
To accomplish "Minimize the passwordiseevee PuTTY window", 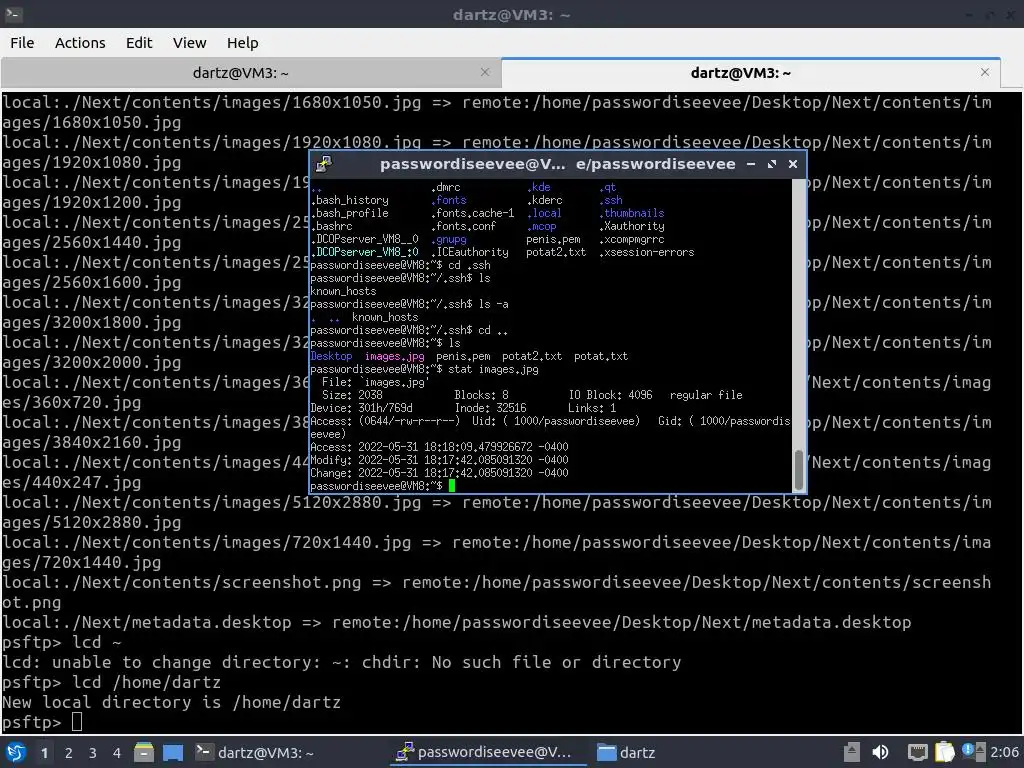I will [751, 165].
